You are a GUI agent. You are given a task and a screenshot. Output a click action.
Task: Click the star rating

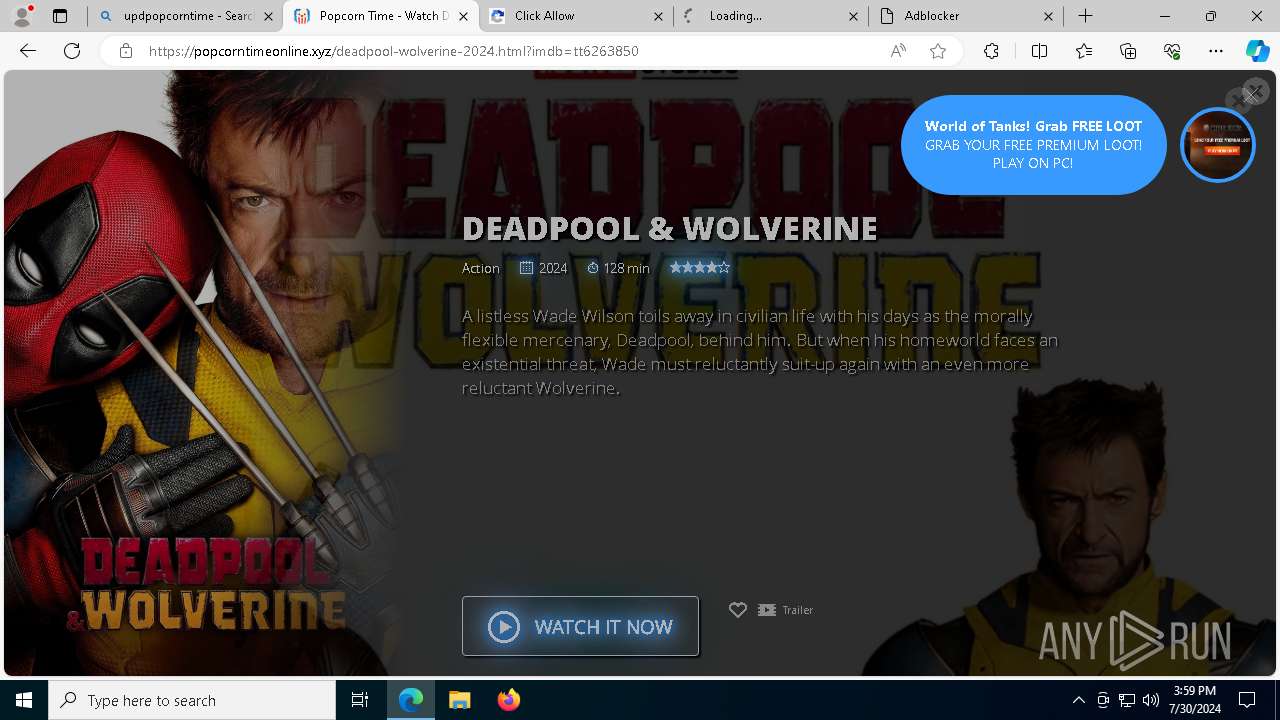700,267
